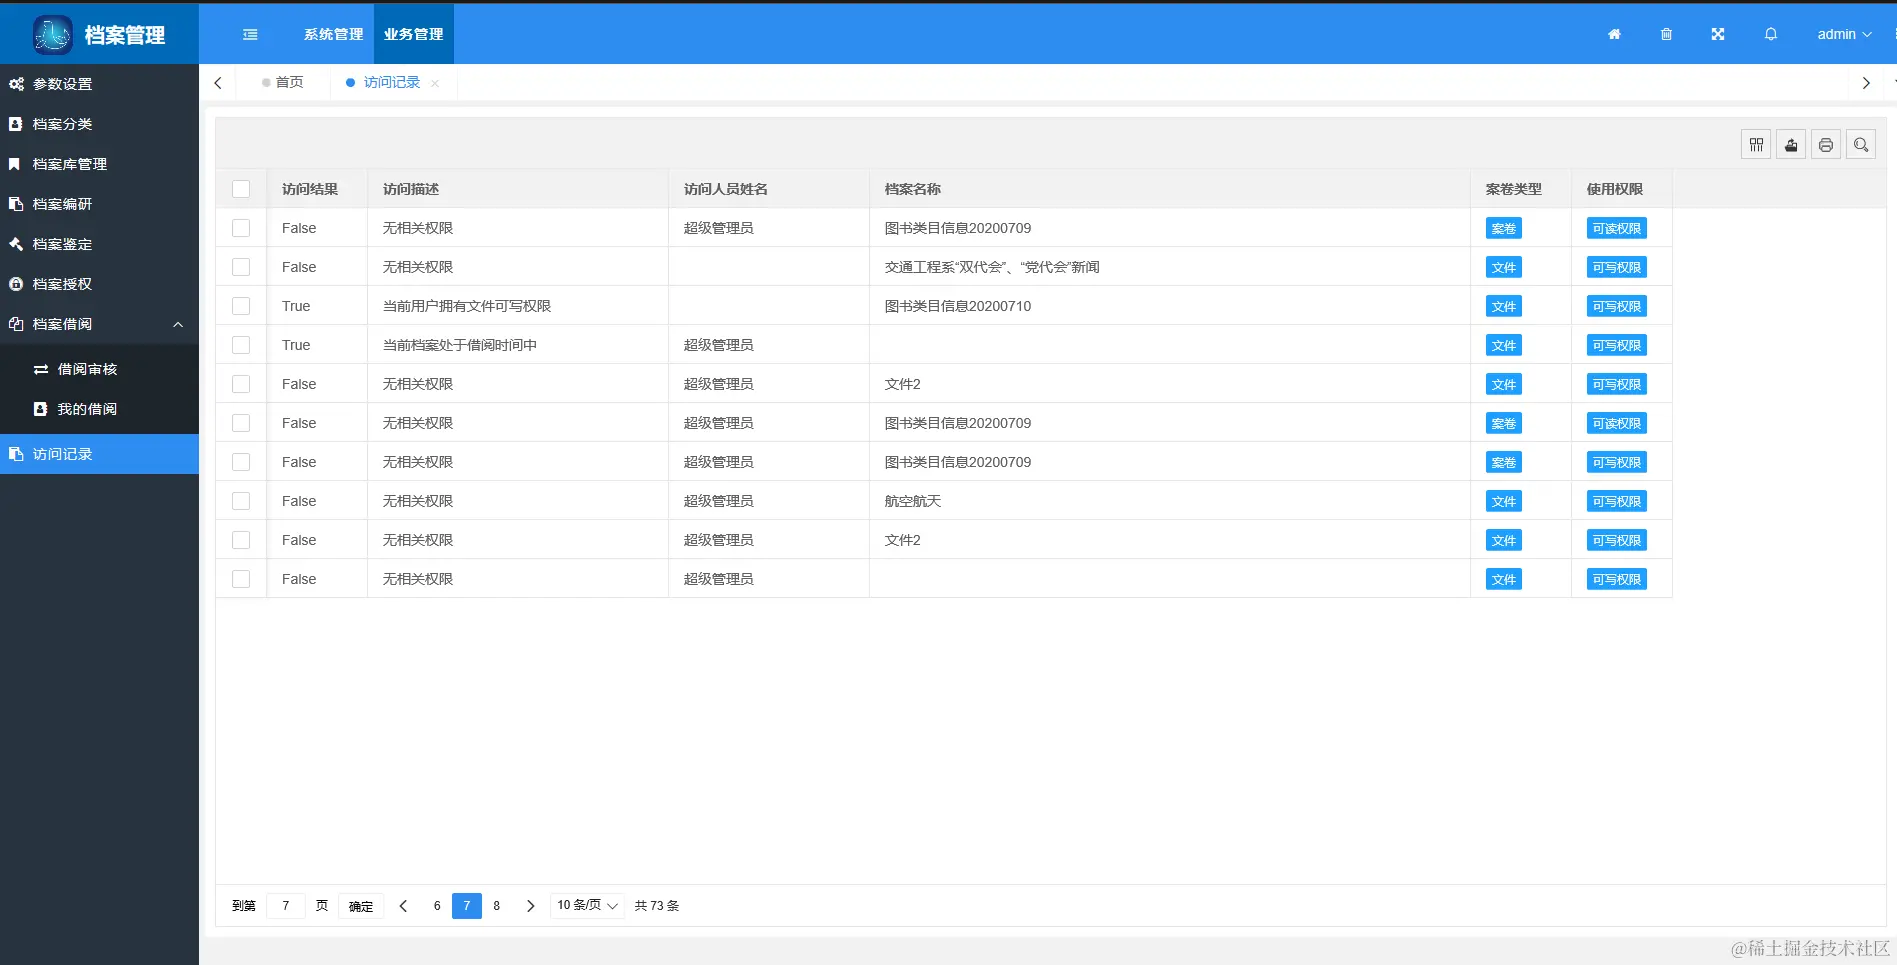This screenshot has width=1897, height=965.
Task: Check the checkbox for the 航空航天 row
Action: 241,500
